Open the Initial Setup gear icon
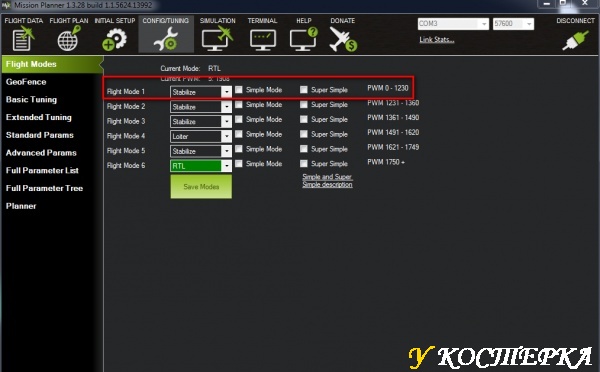This screenshot has height=372, width=600. coord(114,39)
